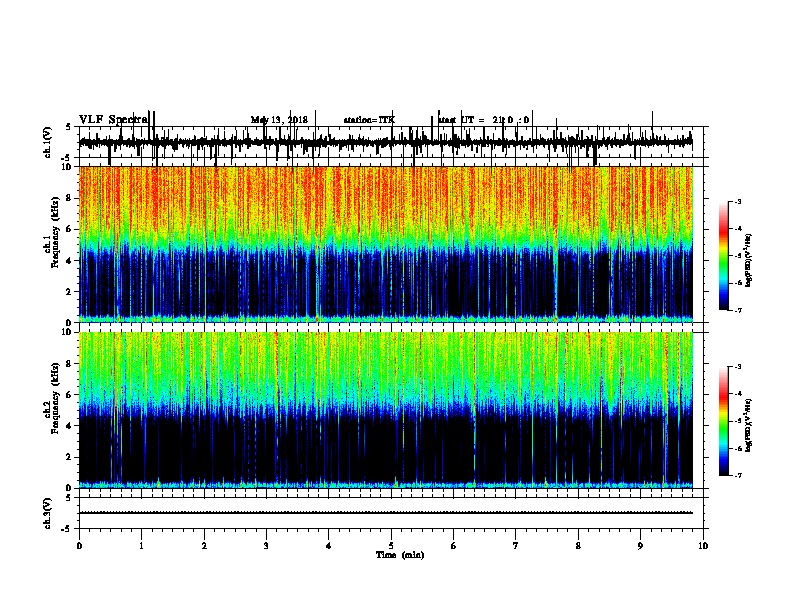The image size is (792, 612).
Task: Click the '-7' label on ch.2 colorbar
Action: pos(738,475)
